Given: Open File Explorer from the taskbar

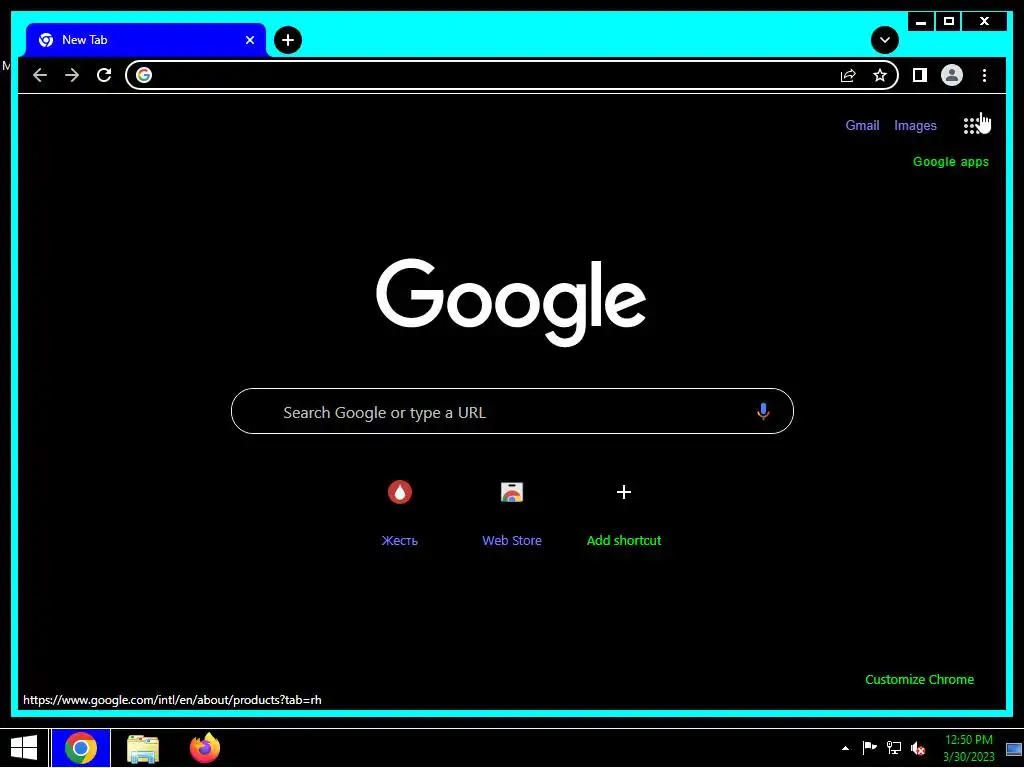Looking at the screenshot, I should click(x=143, y=748).
